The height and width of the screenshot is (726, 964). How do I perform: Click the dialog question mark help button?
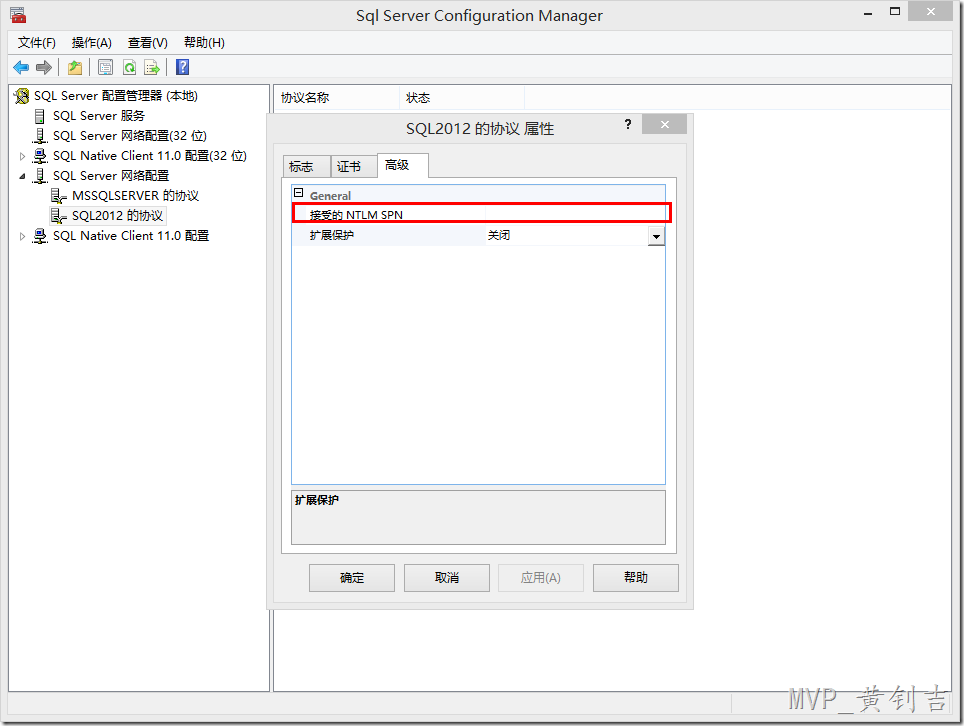628,124
